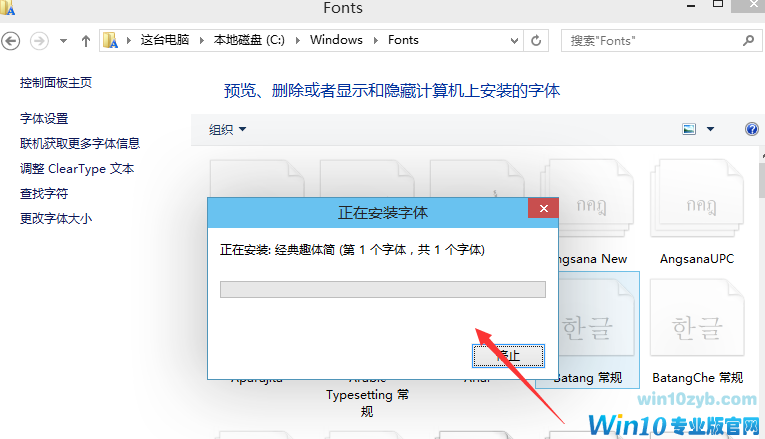Viewport: 765px width, 439px height.
Task: Refresh the Fonts folder view
Action: pos(537,41)
